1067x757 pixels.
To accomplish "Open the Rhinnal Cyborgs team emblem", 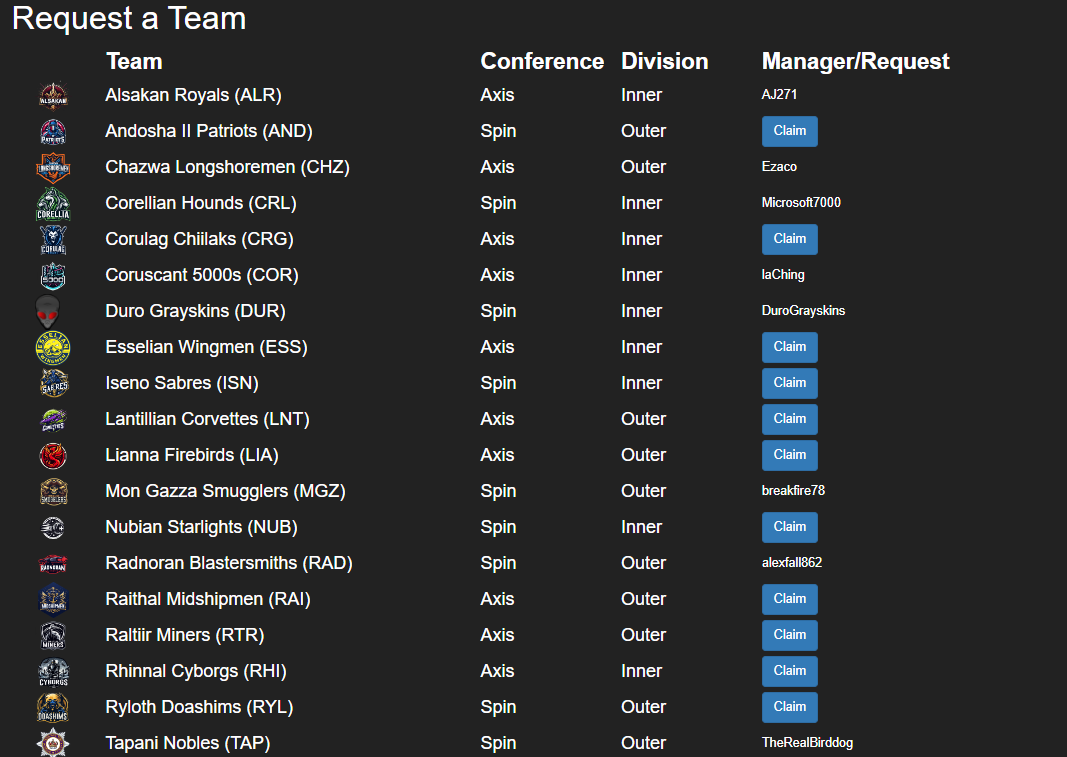I will click(54, 671).
